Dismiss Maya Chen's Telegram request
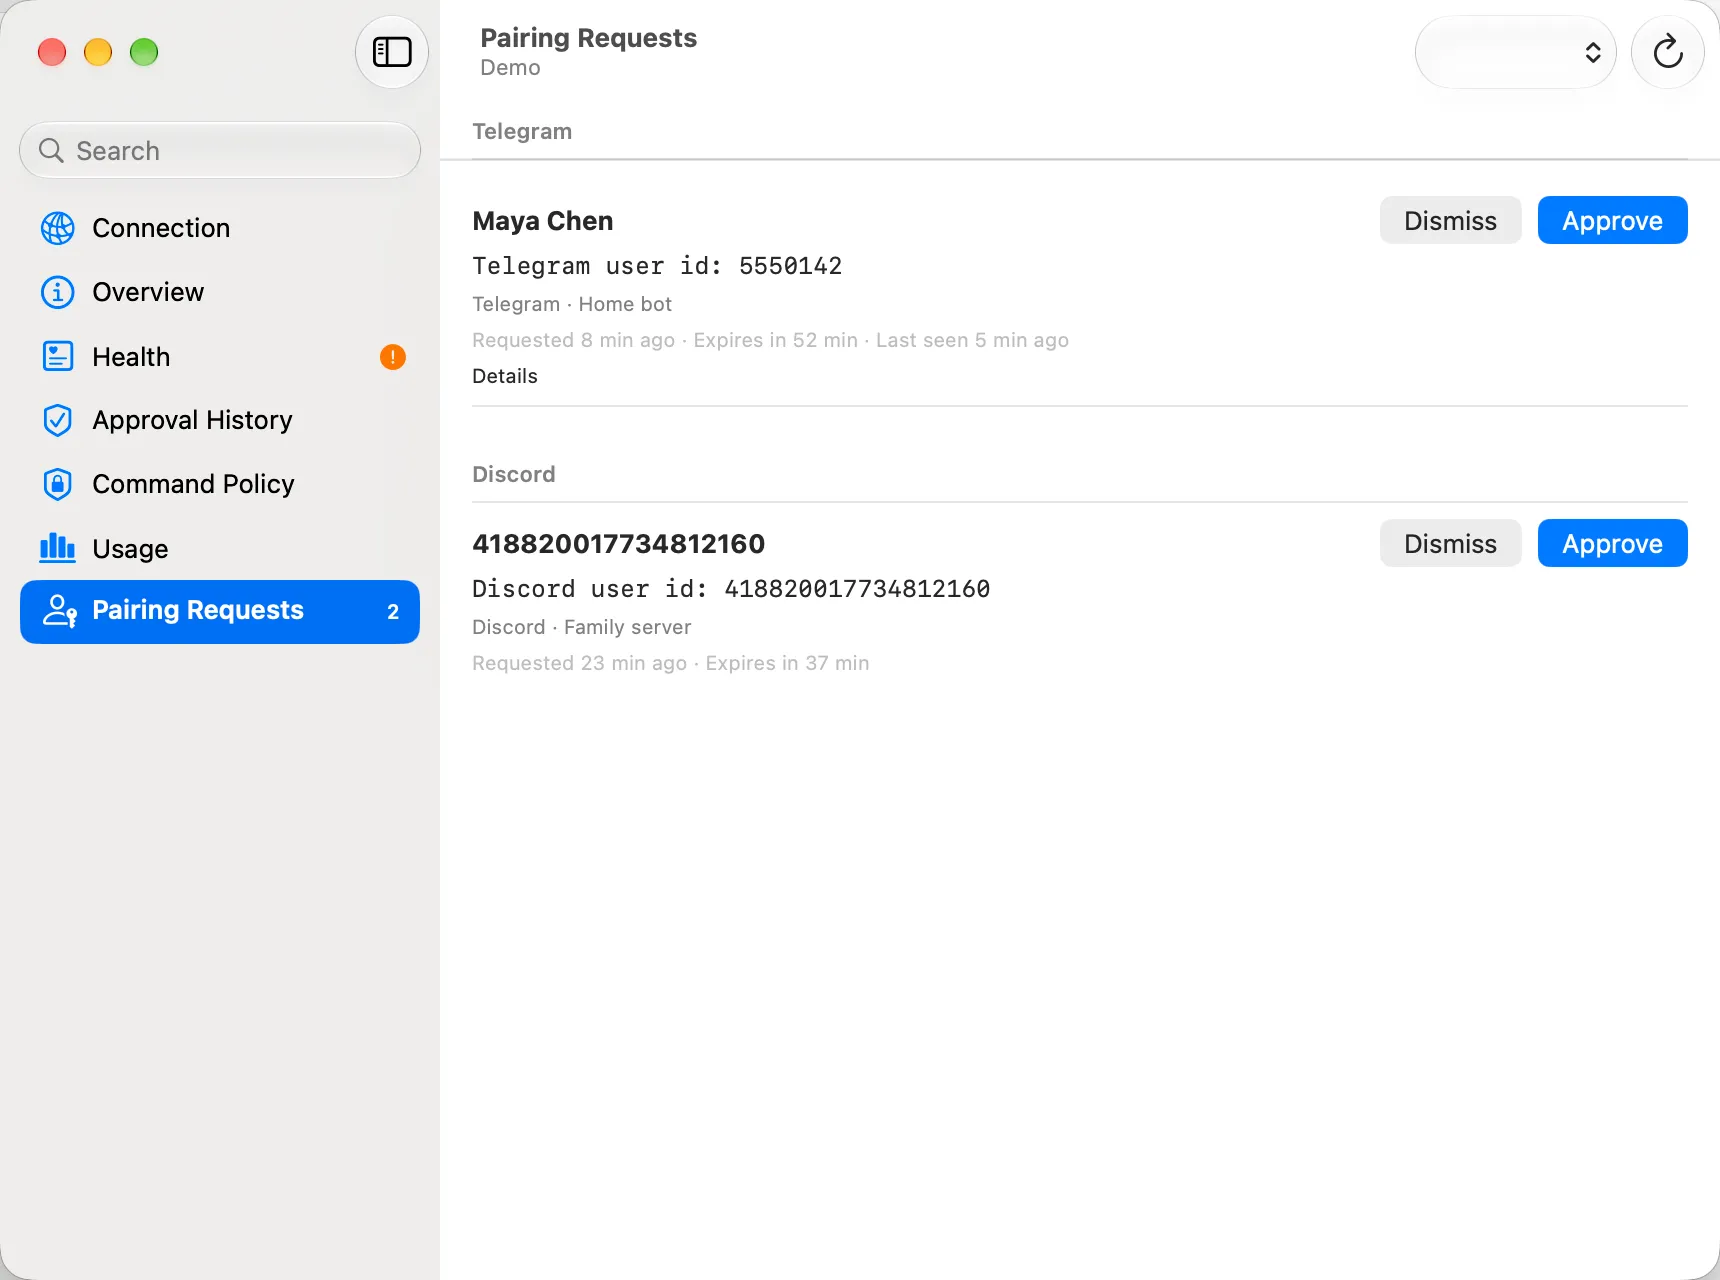The image size is (1720, 1280). (1450, 220)
